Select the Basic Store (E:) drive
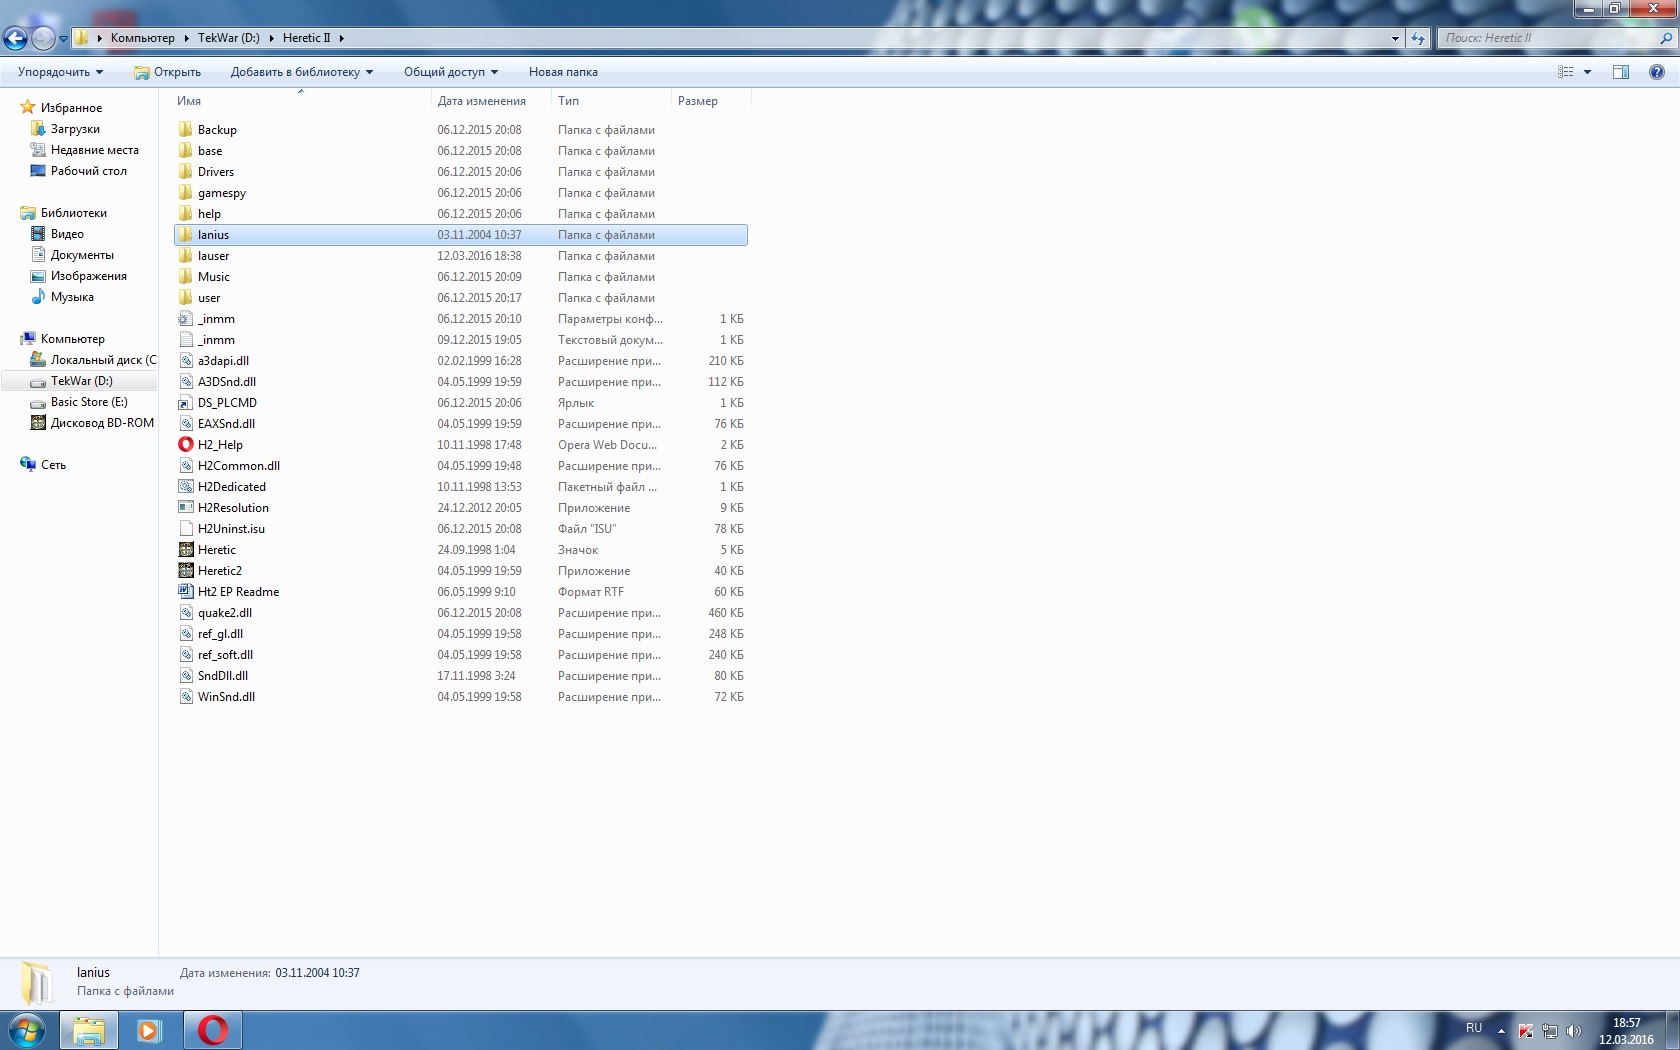Viewport: 1680px width, 1050px height. pyautogui.click(x=89, y=402)
